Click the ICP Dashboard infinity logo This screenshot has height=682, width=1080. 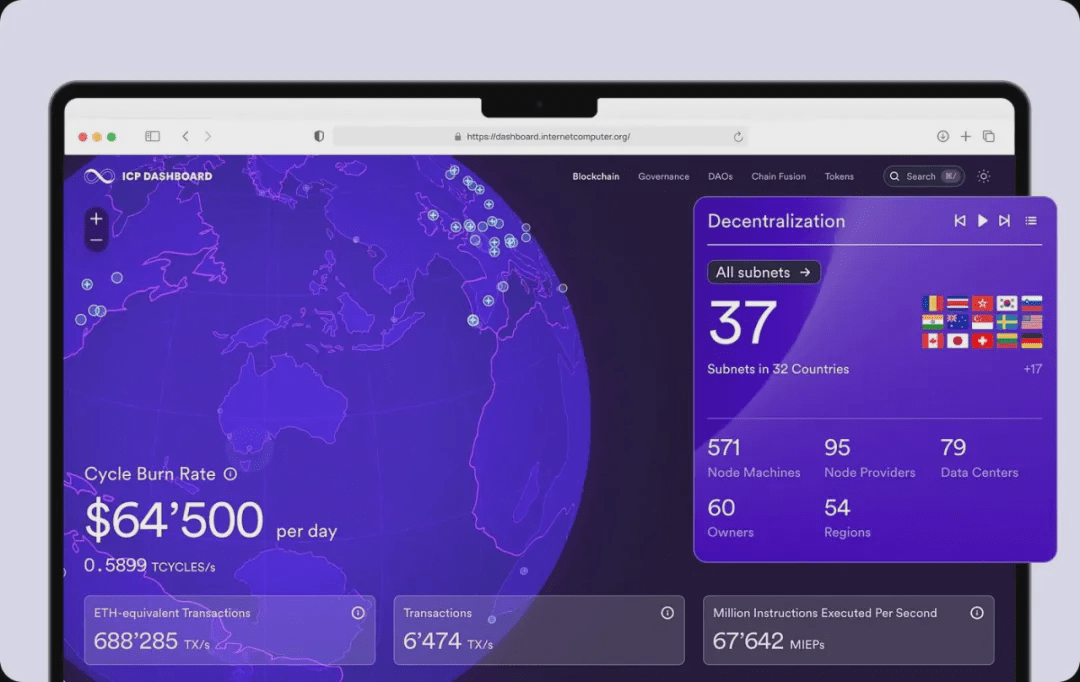(99, 176)
